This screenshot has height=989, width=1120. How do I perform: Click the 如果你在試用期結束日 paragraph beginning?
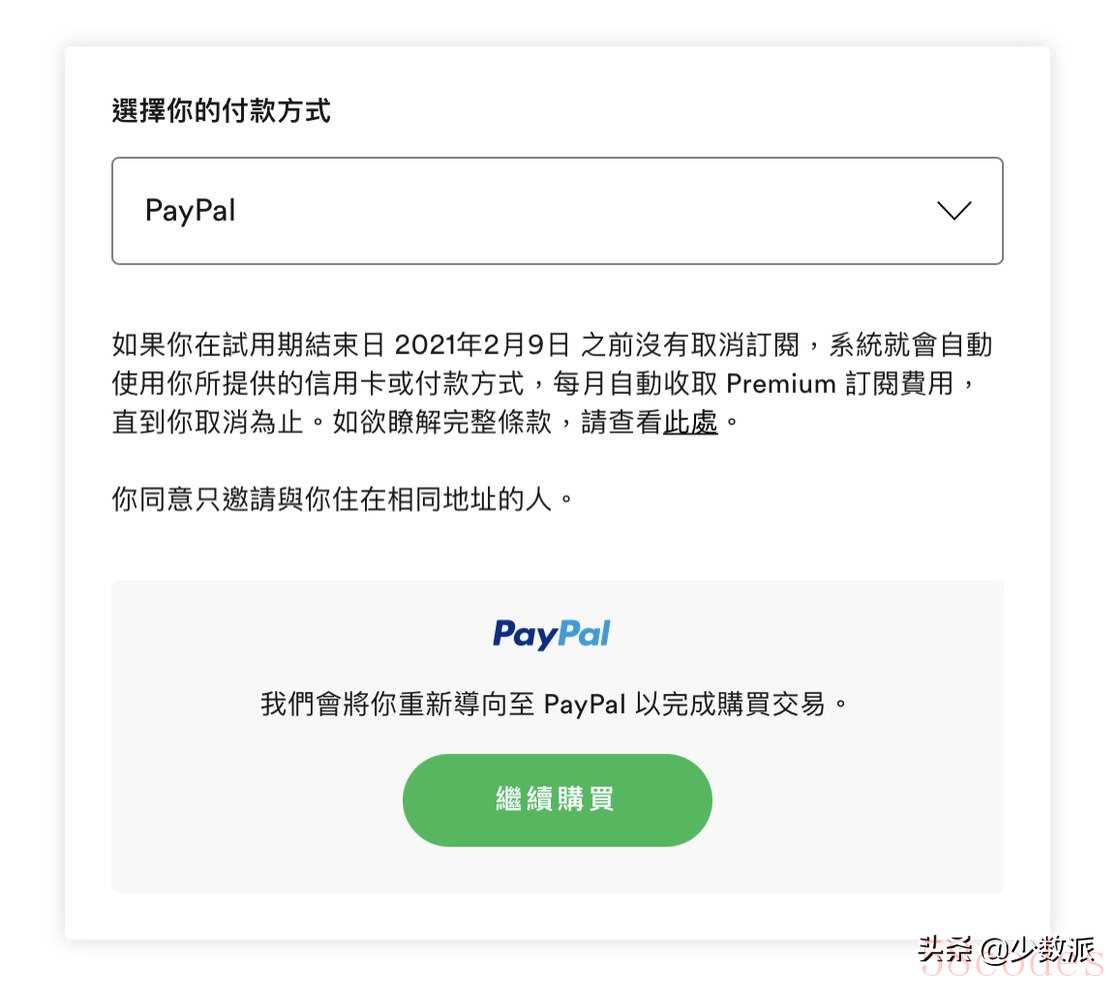(249, 345)
